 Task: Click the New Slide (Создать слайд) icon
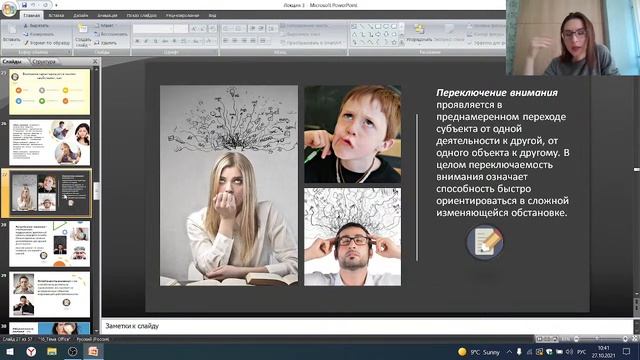(83, 29)
